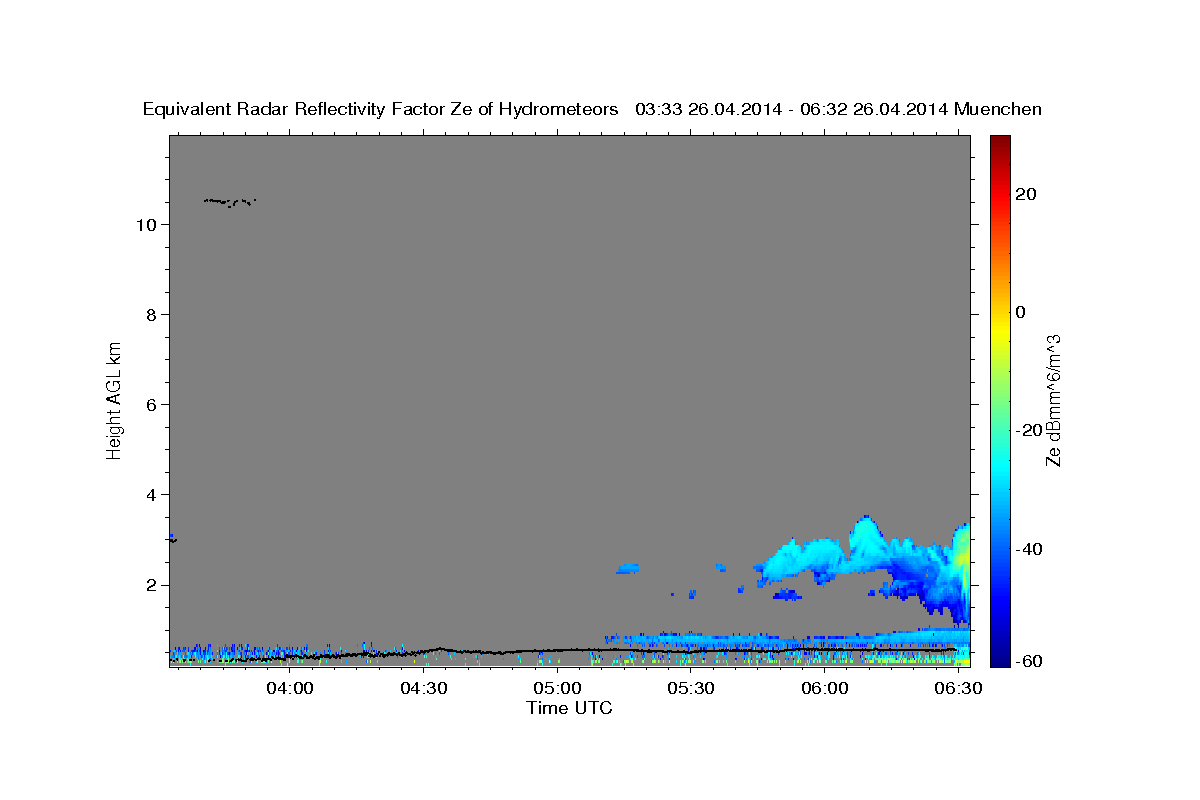Click the '05:30' time tick label
This screenshot has width=1200, height=800.
tap(690, 689)
